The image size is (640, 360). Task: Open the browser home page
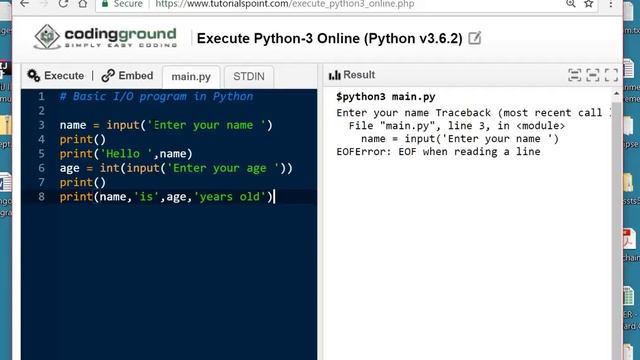[x=83, y=4]
